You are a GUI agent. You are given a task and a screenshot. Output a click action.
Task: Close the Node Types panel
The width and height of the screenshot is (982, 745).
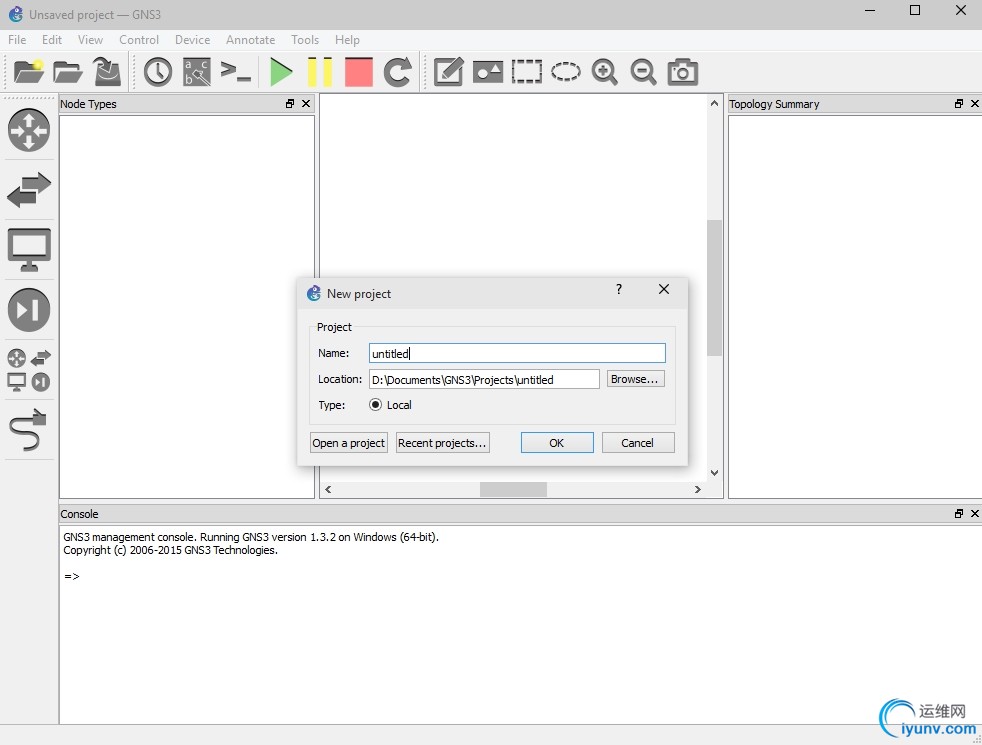tap(306, 104)
